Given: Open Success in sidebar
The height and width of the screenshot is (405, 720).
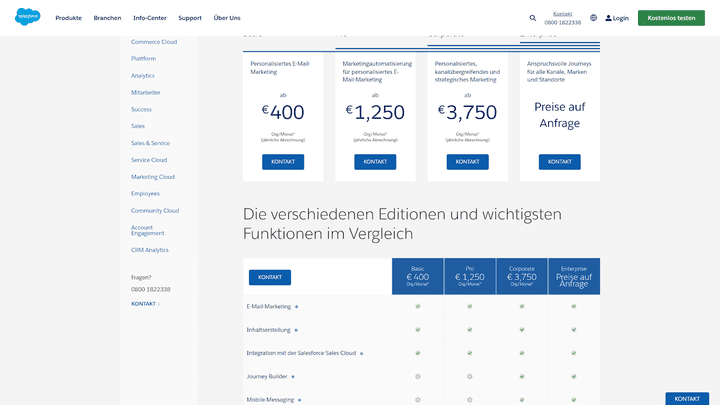Looking at the screenshot, I should click(x=141, y=109).
